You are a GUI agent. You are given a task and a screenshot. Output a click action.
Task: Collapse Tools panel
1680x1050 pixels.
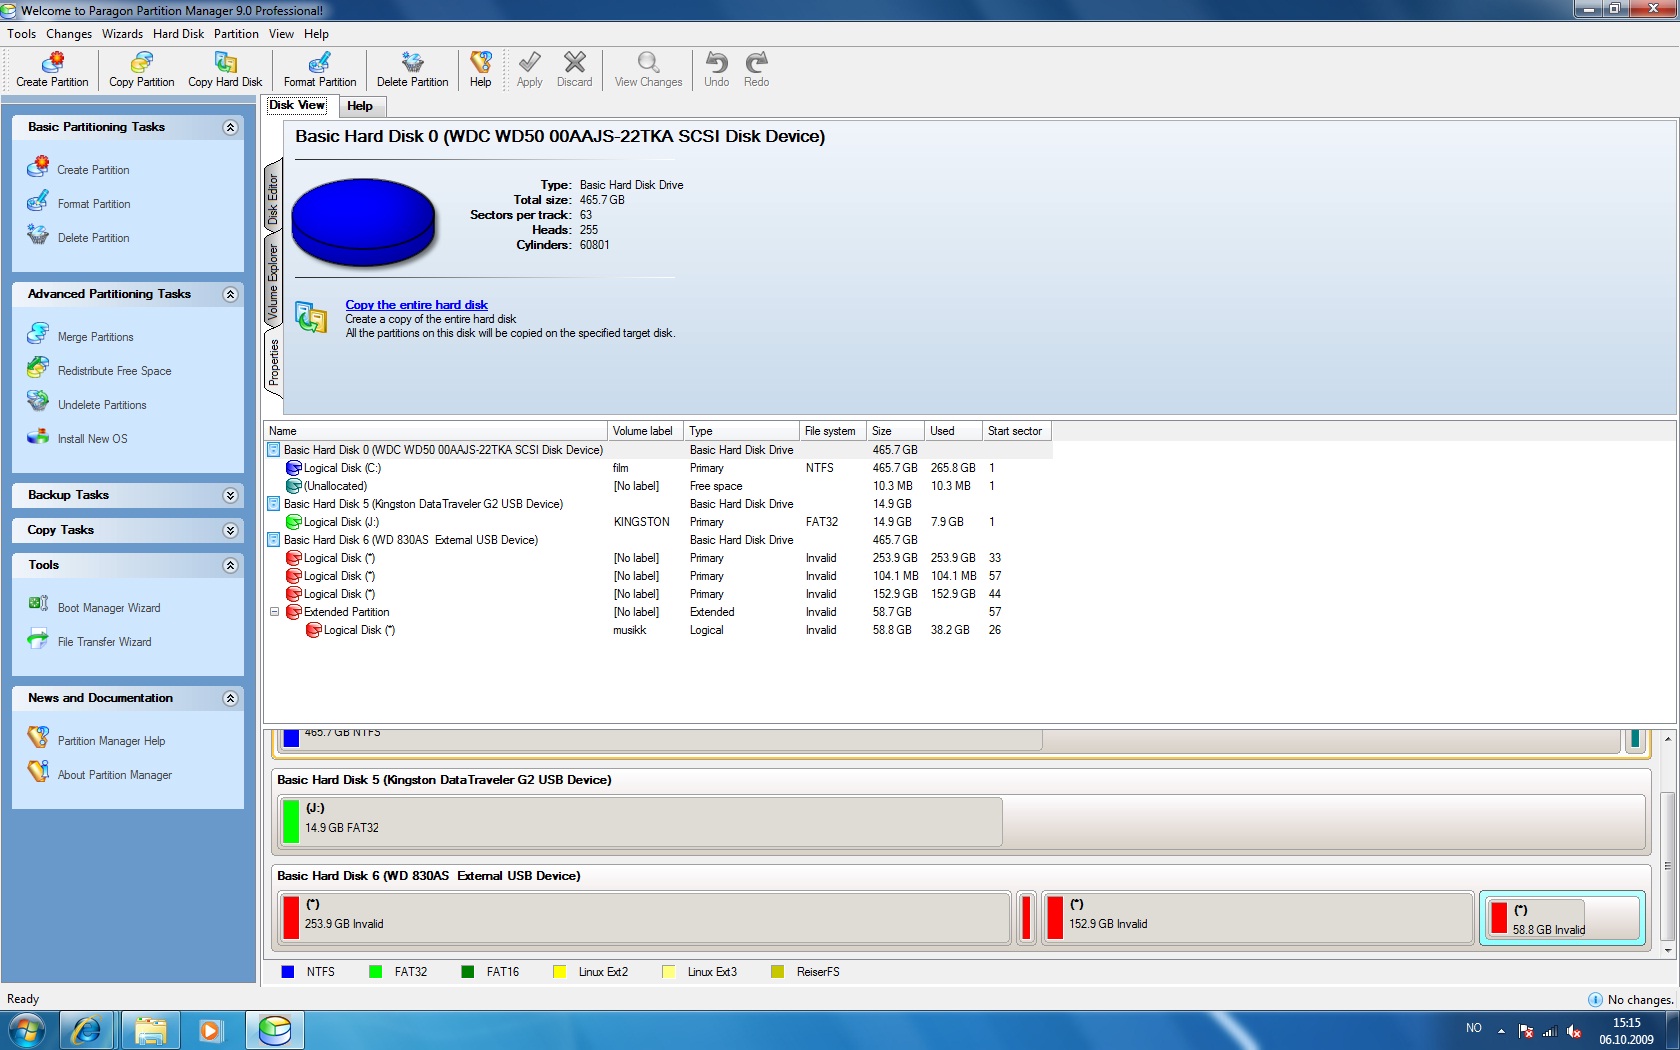pos(230,565)
